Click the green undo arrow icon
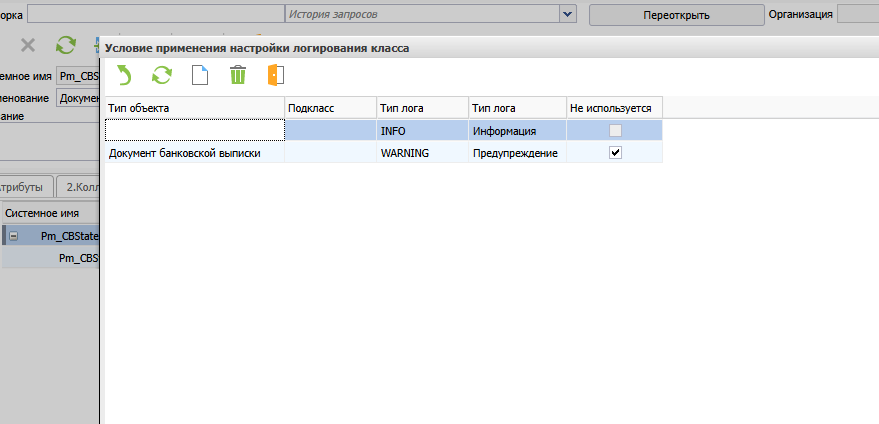The width and height of the screenshot is (879, 424). click(x=123, y=75)
